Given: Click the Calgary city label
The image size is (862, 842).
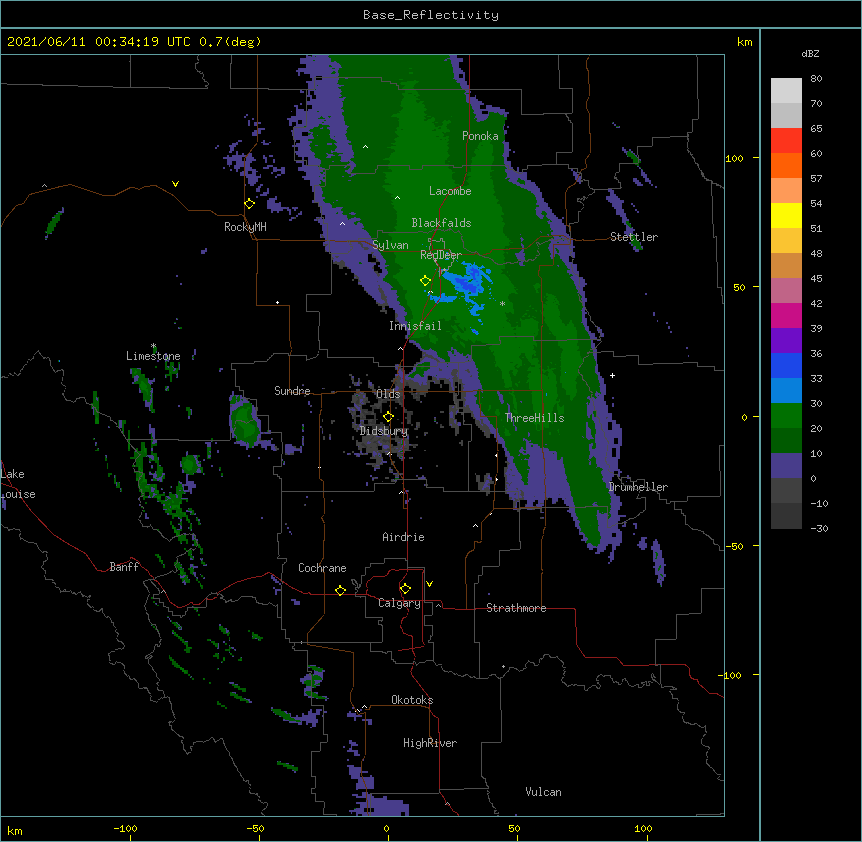Looking at the screenshot, I should (400, 603).
